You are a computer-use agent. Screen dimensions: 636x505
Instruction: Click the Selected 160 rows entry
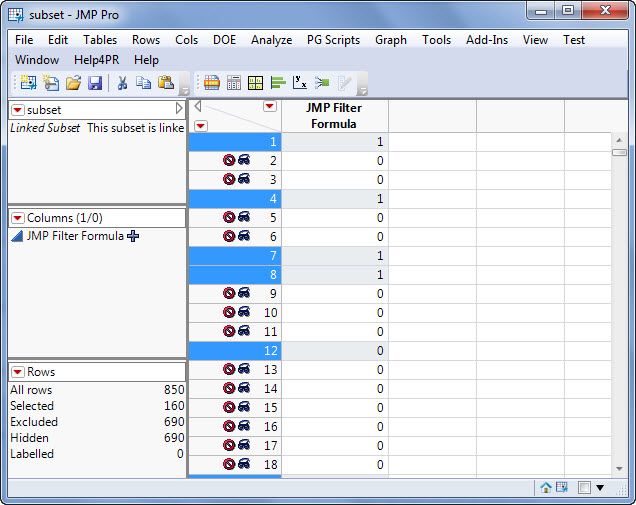[x=97, y=406]
